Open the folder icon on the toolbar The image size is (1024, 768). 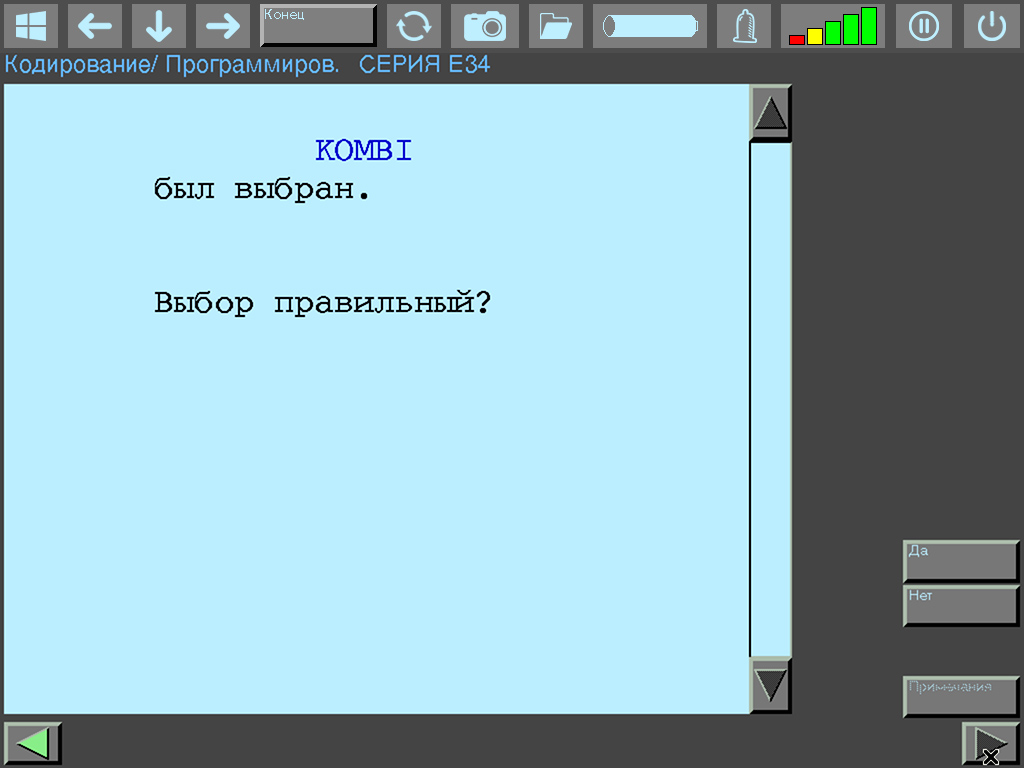555,26
